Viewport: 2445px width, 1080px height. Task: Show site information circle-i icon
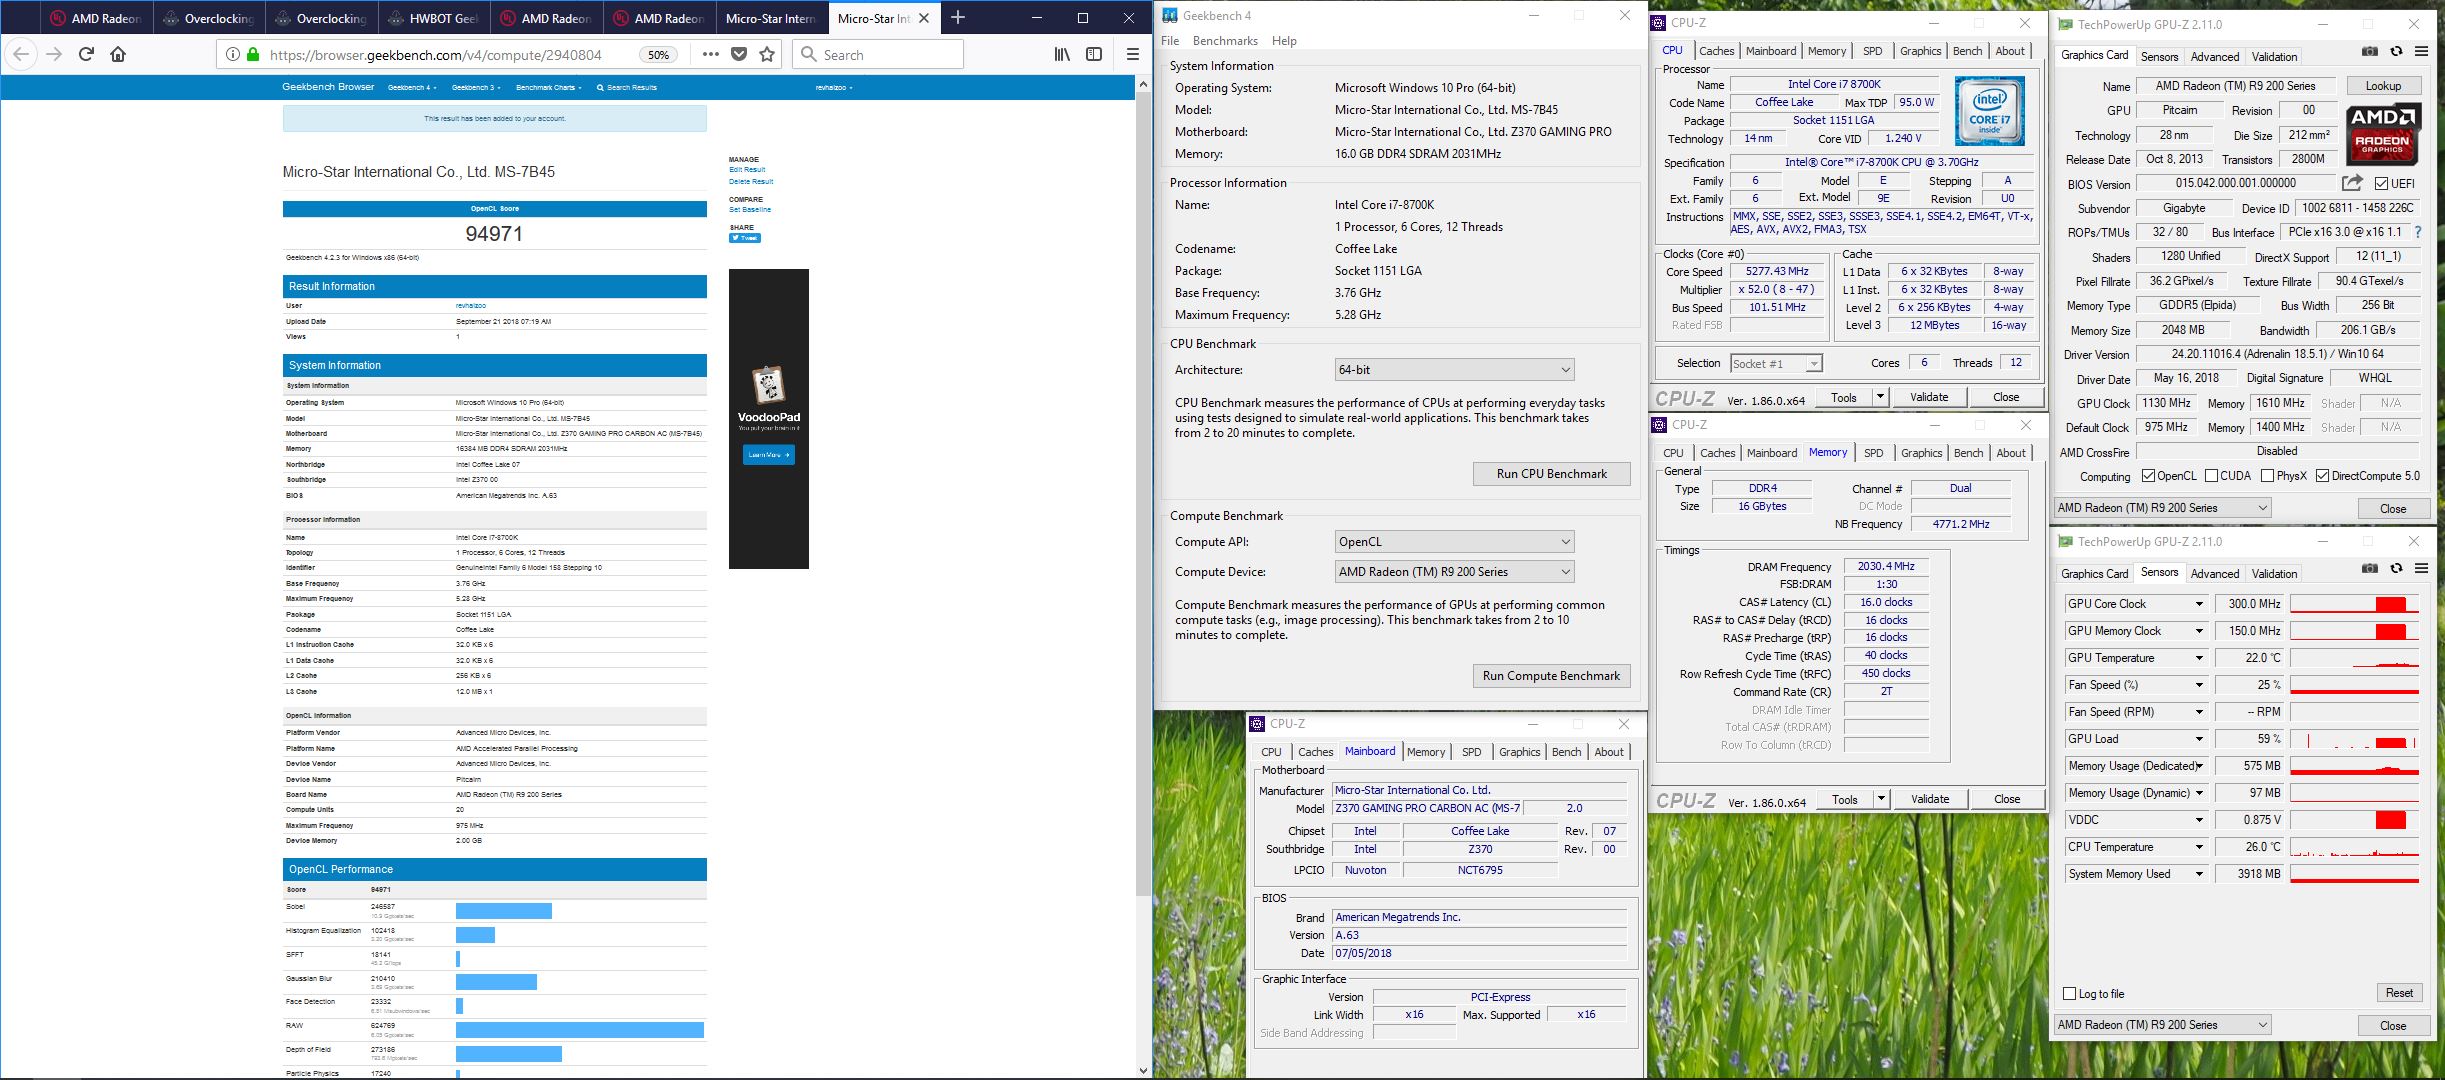pos(232,55)
